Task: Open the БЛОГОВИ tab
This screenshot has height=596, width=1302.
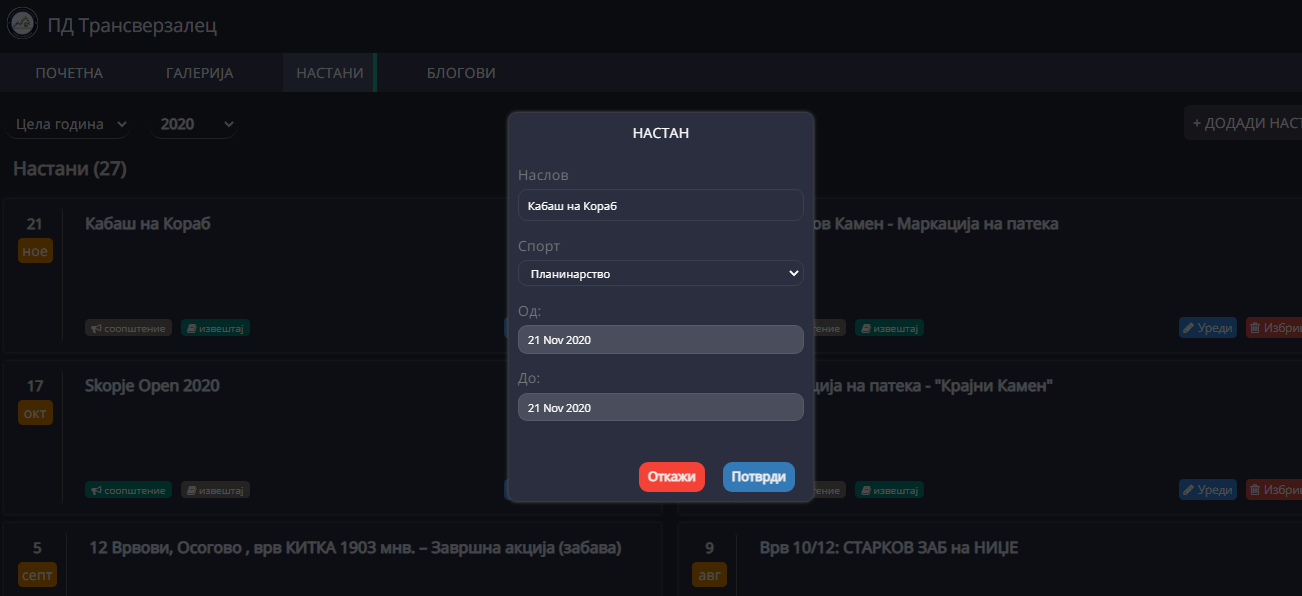Action: point(461,73)
